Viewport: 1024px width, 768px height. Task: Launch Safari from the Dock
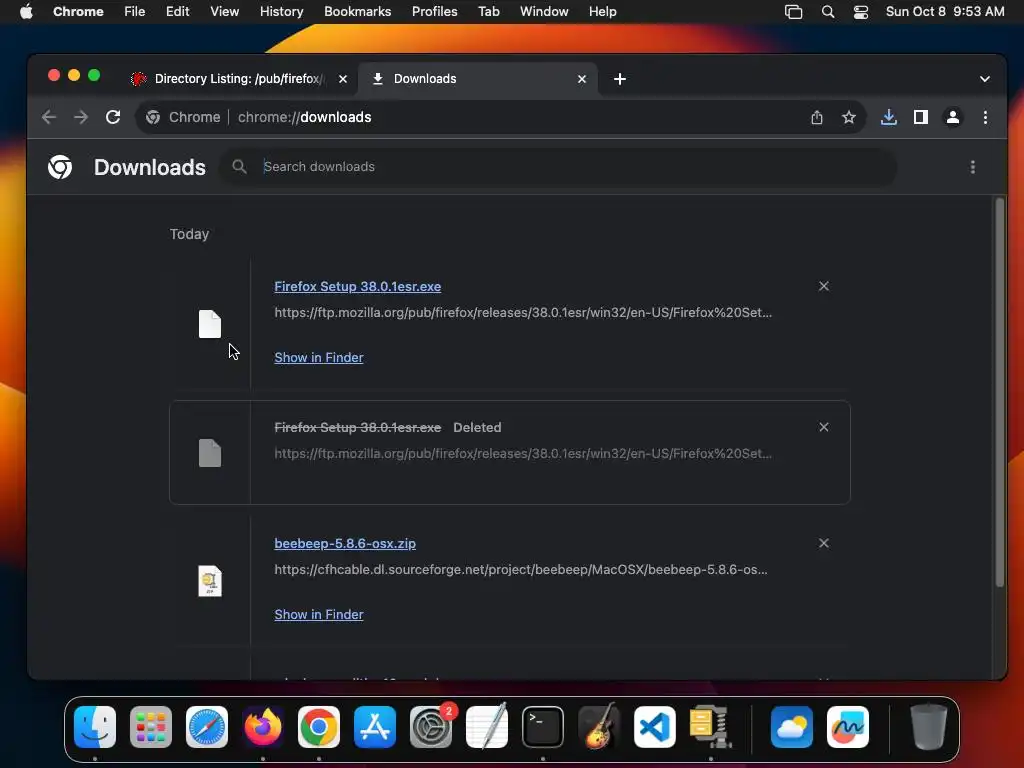click(x=207, y=727)
